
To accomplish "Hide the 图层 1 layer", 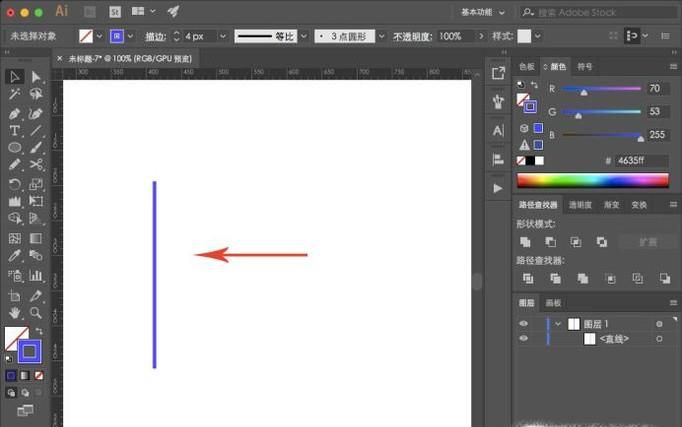I will [x=523, y=324].
